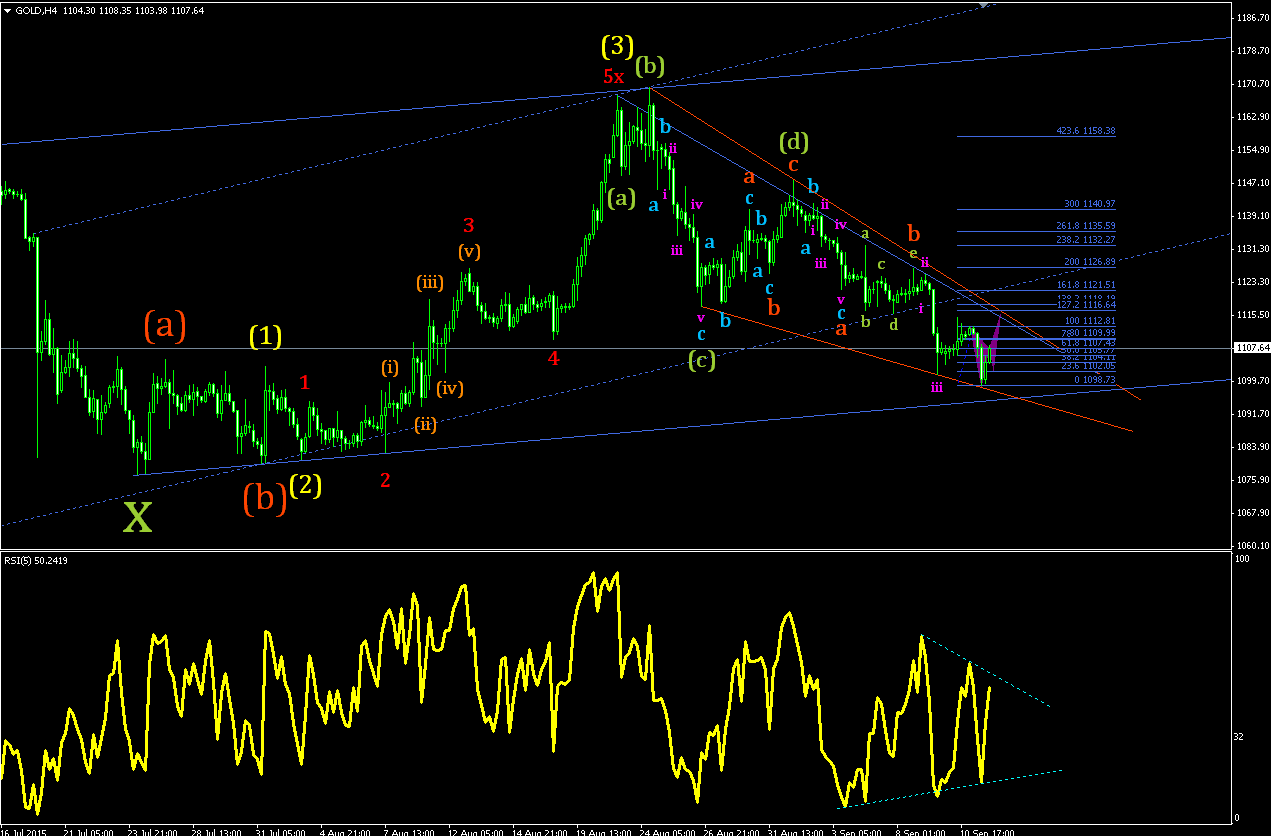Click price axis value 1123.30
The image size is (1271, 836).
[1253, 282]
